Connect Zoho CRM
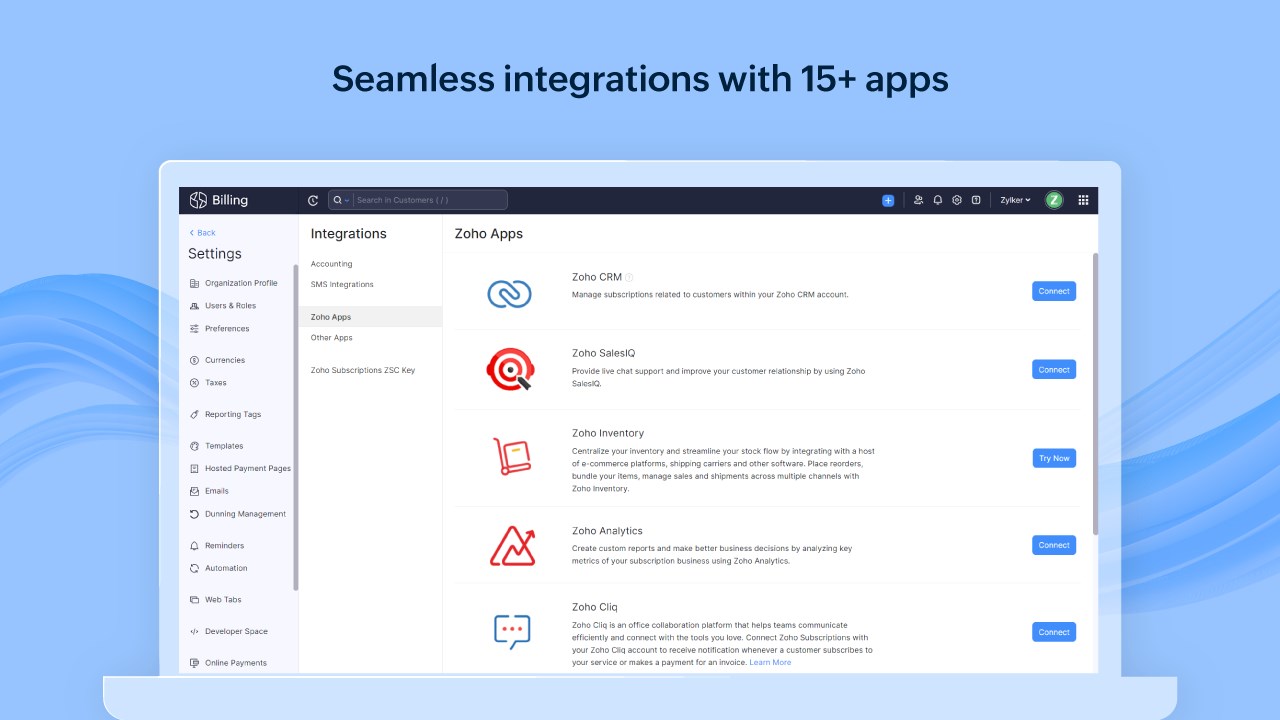 point(1054,291)
